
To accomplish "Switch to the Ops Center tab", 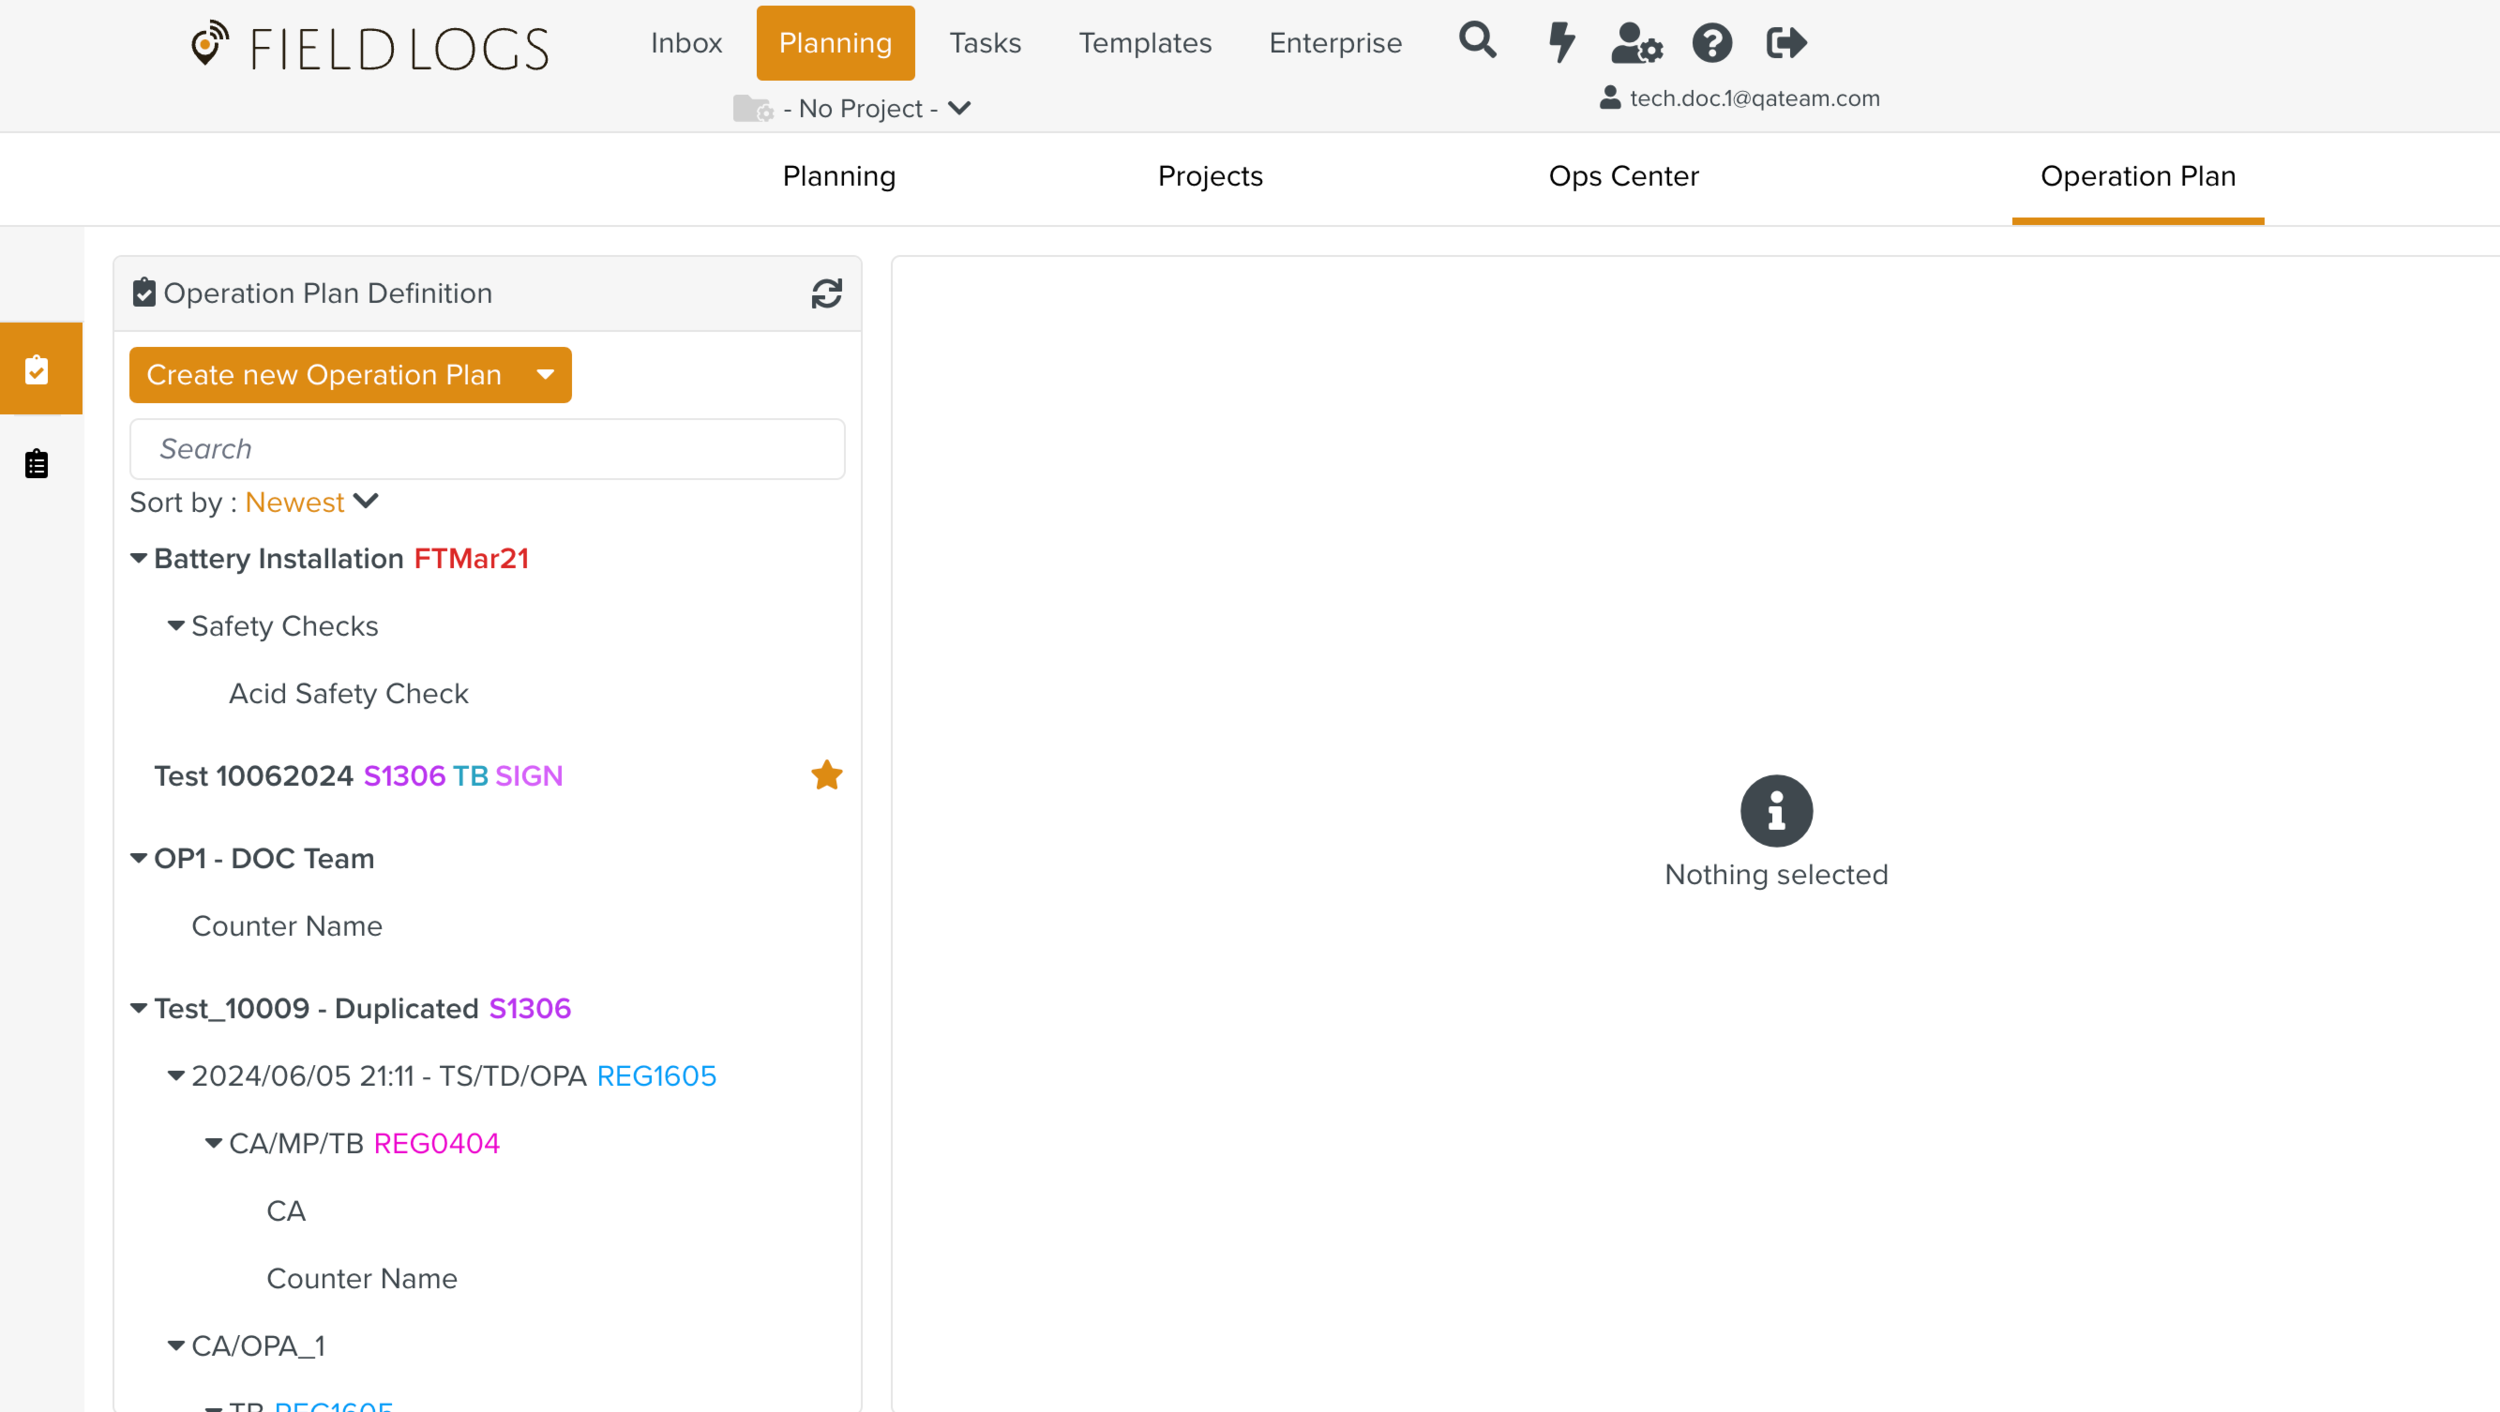I will (x=1623, y=176).
